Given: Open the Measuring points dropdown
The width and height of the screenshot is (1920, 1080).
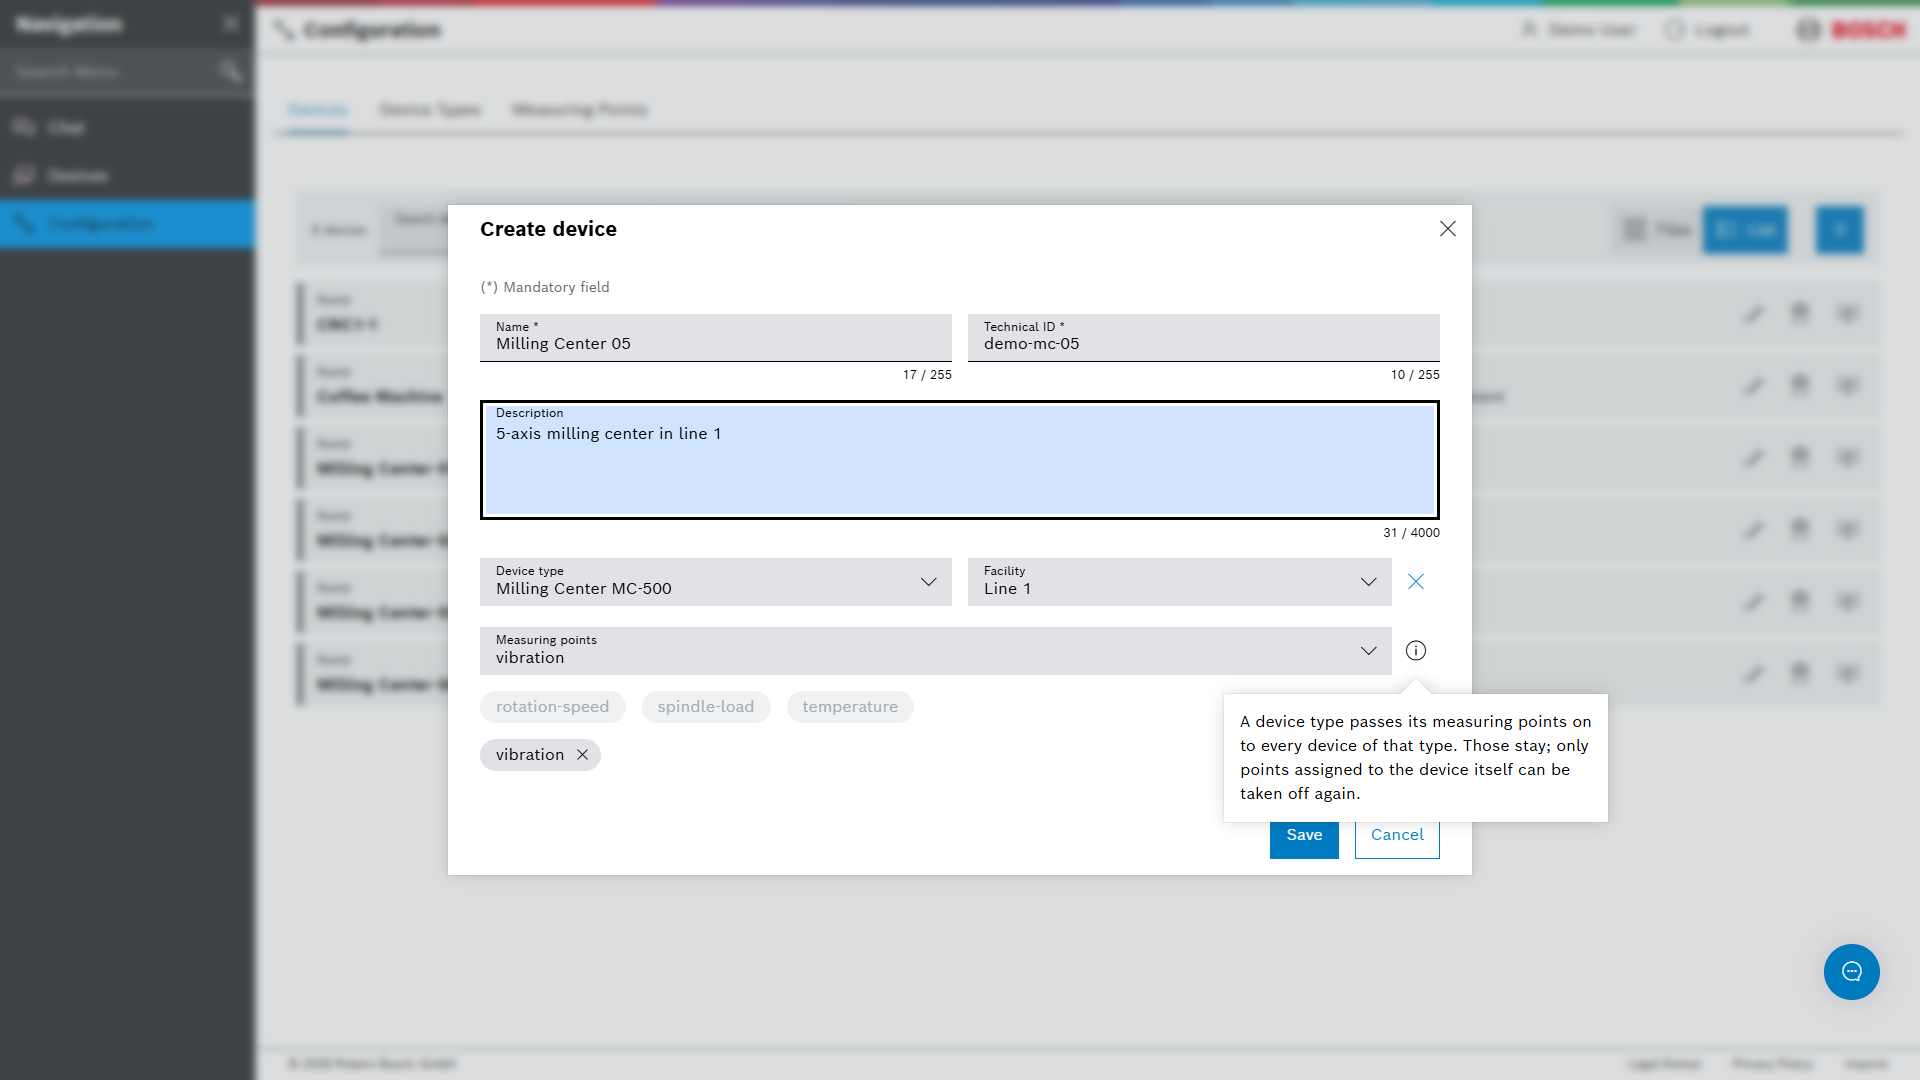Looking at the screenshot, I should point(936,651).
